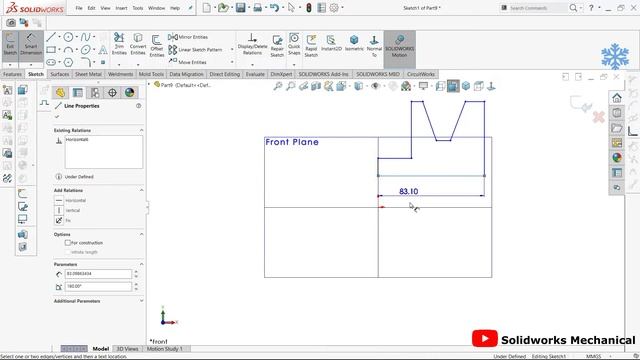Open the Surfaces tab

[x=60, y=74]
